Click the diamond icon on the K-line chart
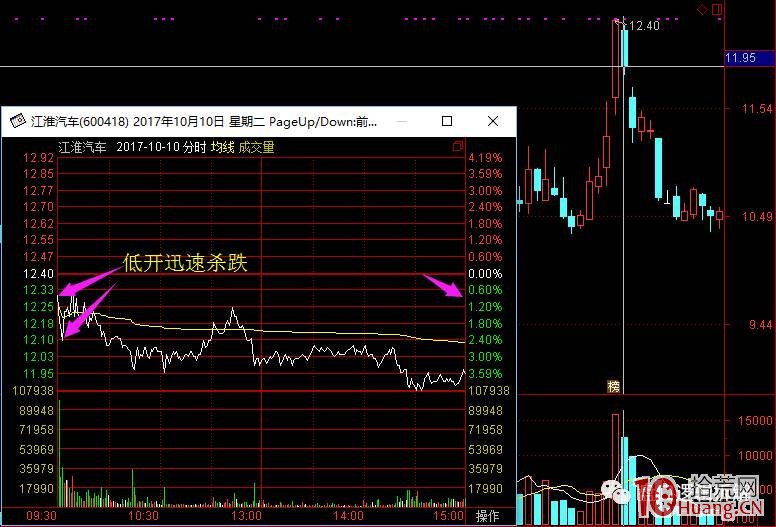The image size is (776, 527). [x=702, y=9]
